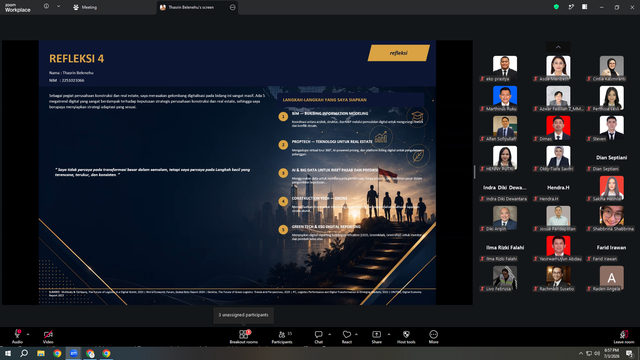Select Livo Februsa's video thumbnail

click(504, 278)
